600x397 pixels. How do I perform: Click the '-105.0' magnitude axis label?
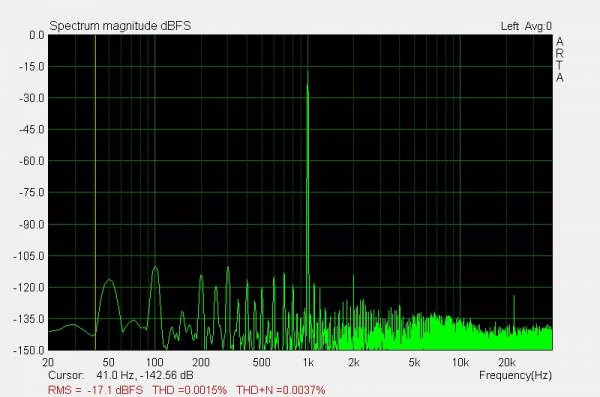tap(29, 256)
